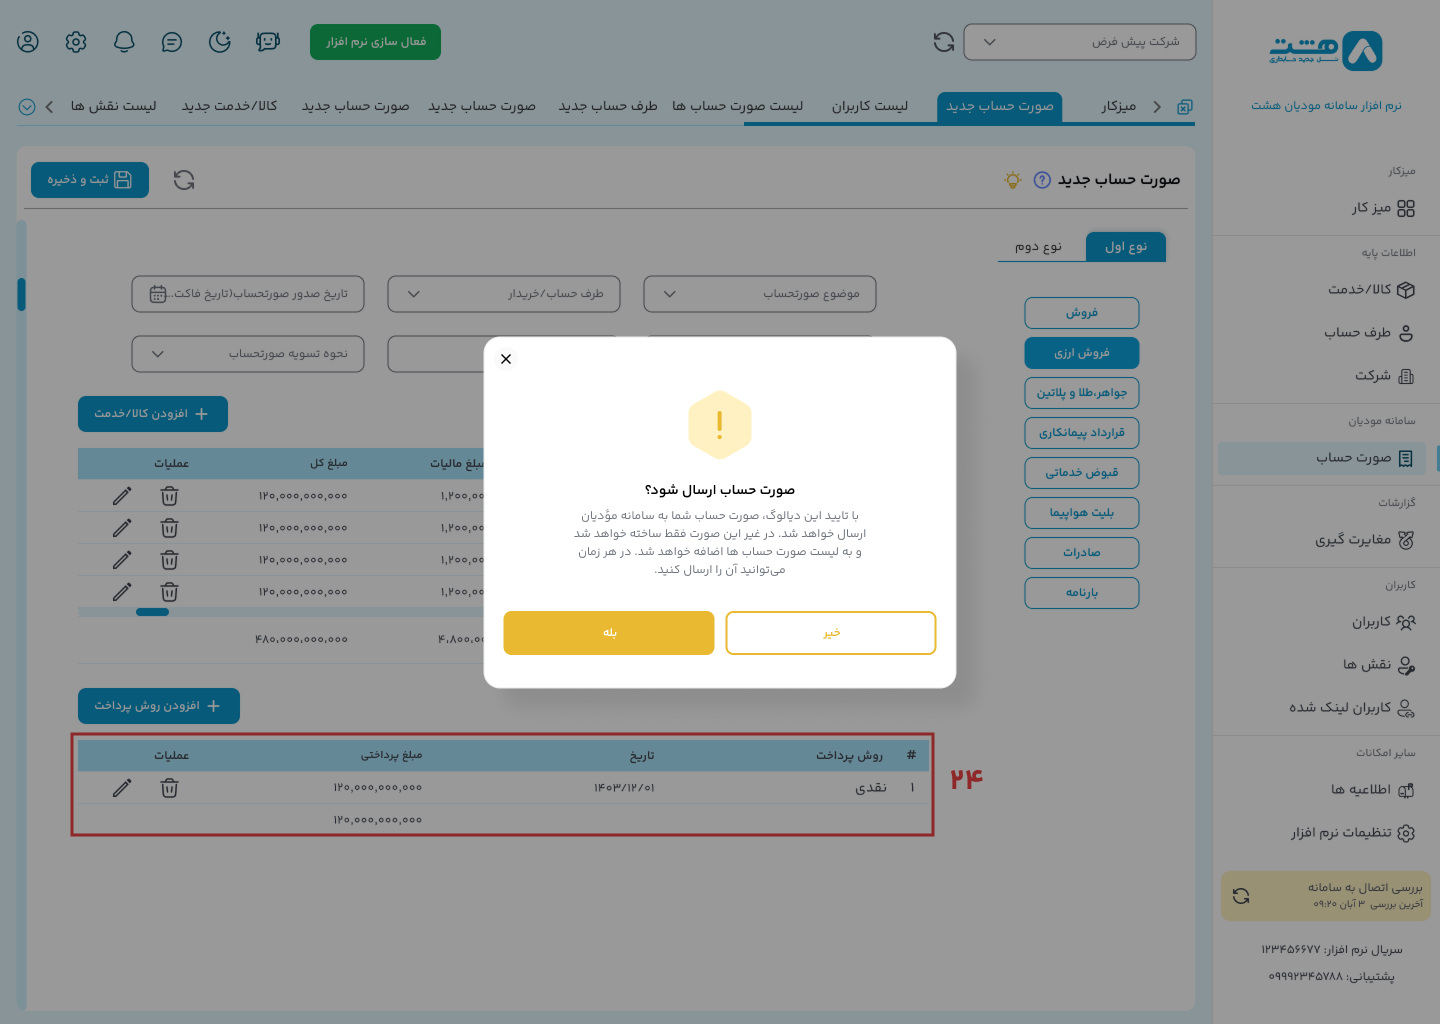Open notifications with the bell icon

123,42
